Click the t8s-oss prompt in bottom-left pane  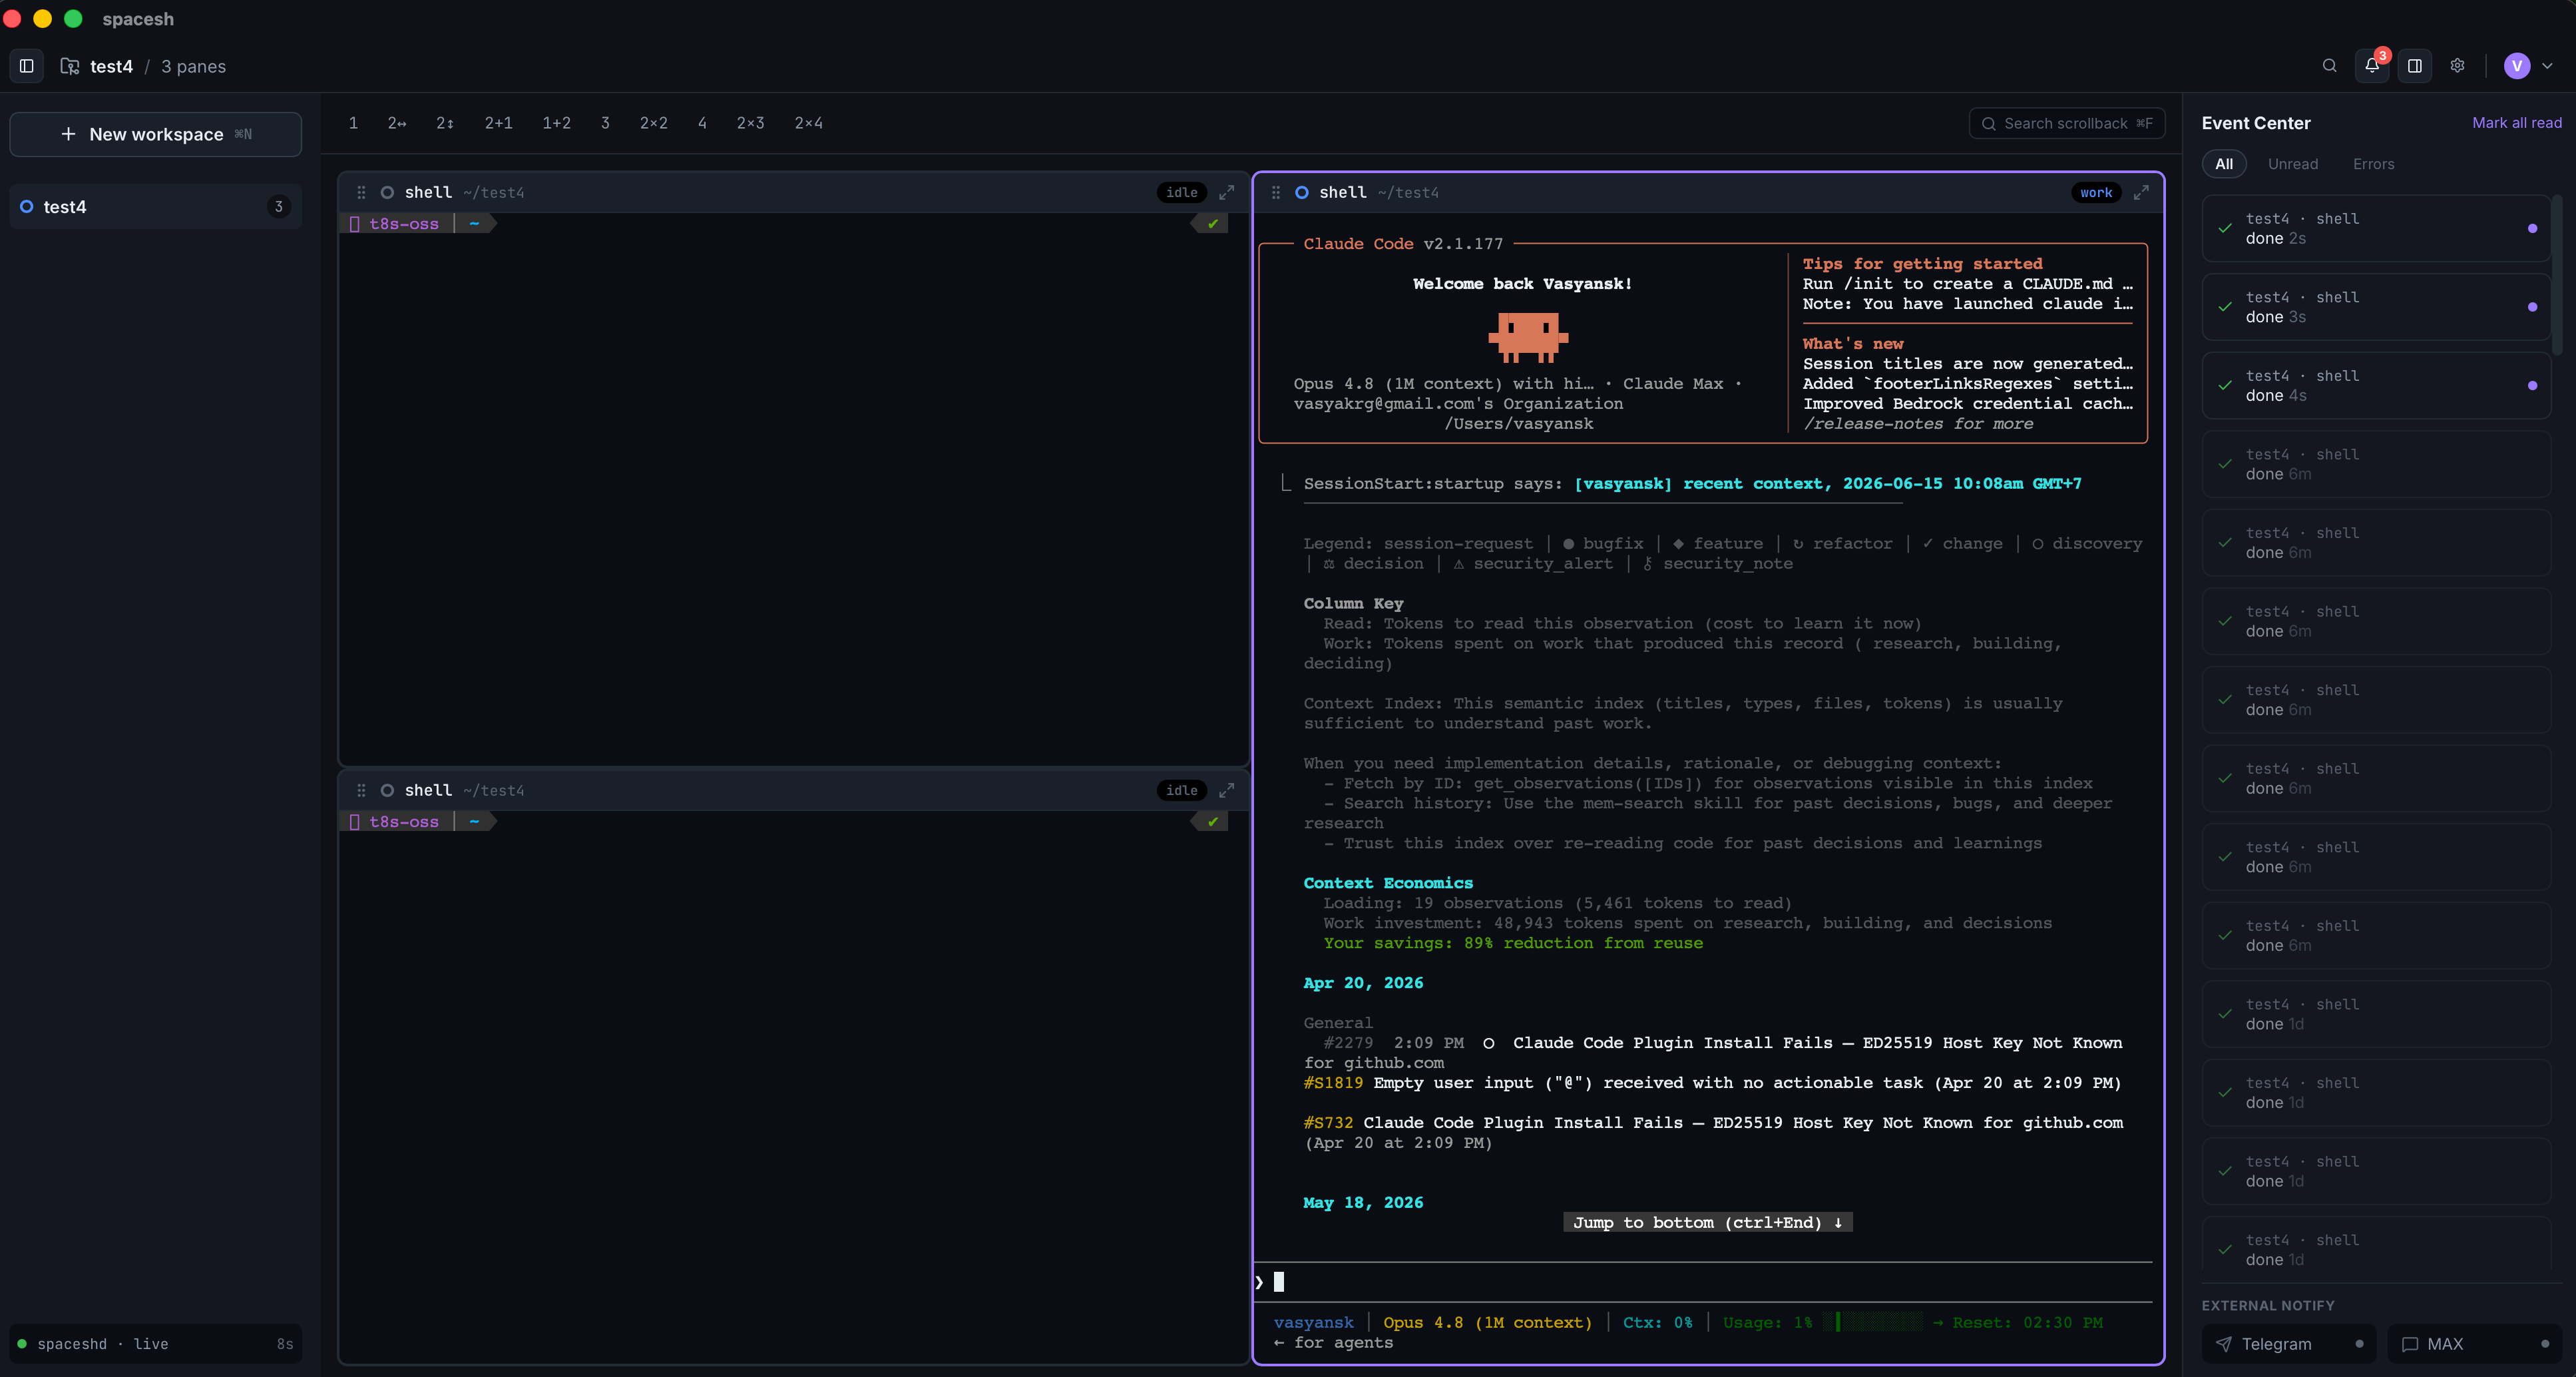click(x=403, y=822)
